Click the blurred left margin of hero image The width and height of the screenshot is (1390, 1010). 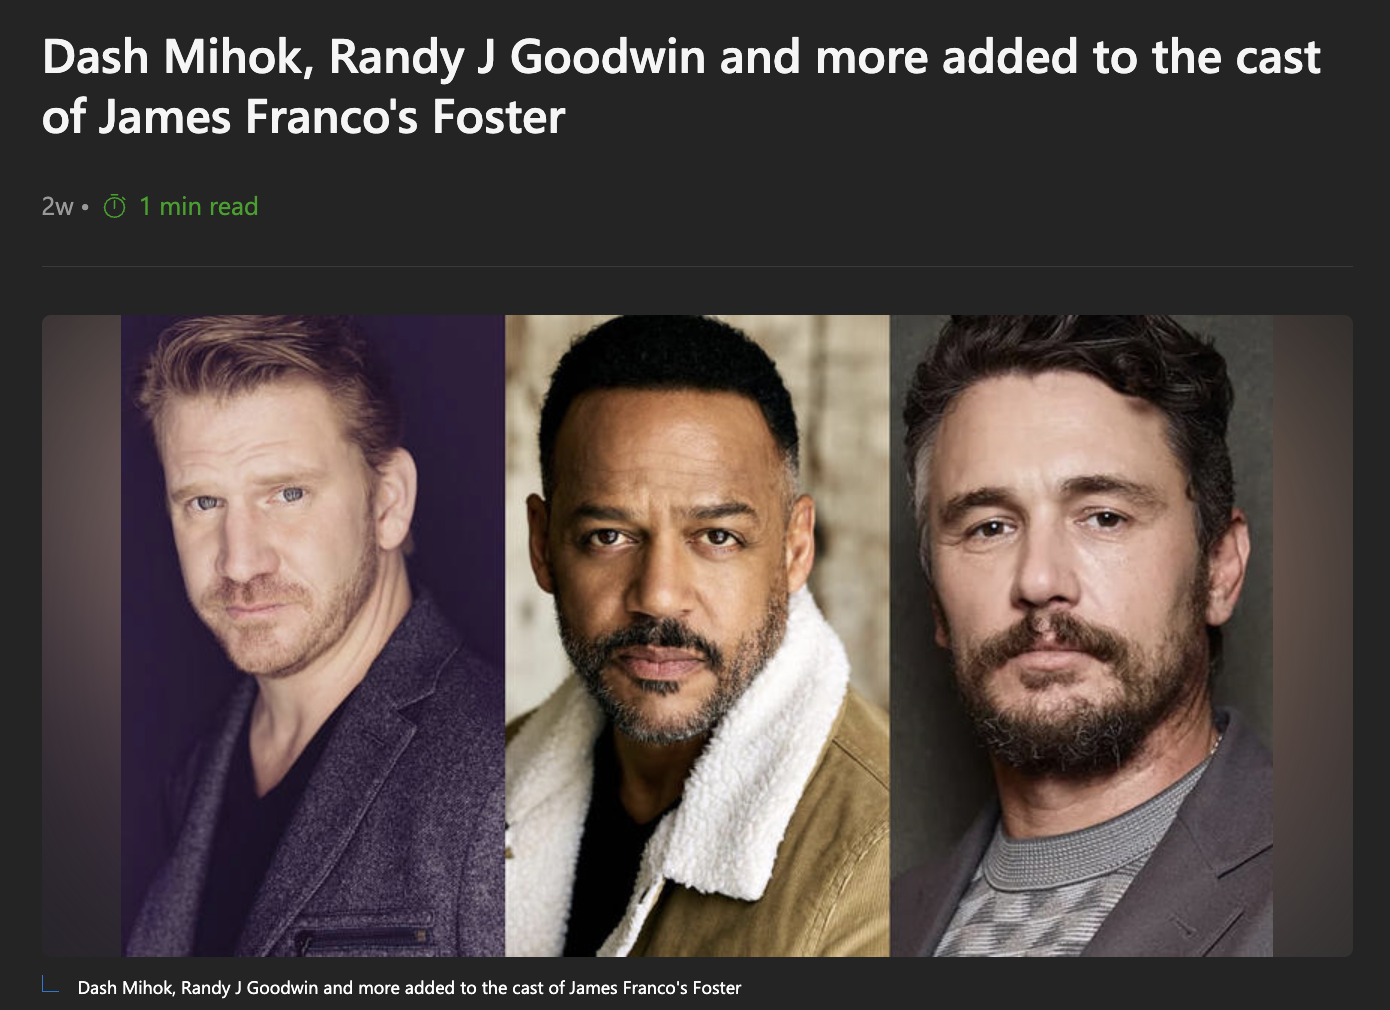click(82, 636)
